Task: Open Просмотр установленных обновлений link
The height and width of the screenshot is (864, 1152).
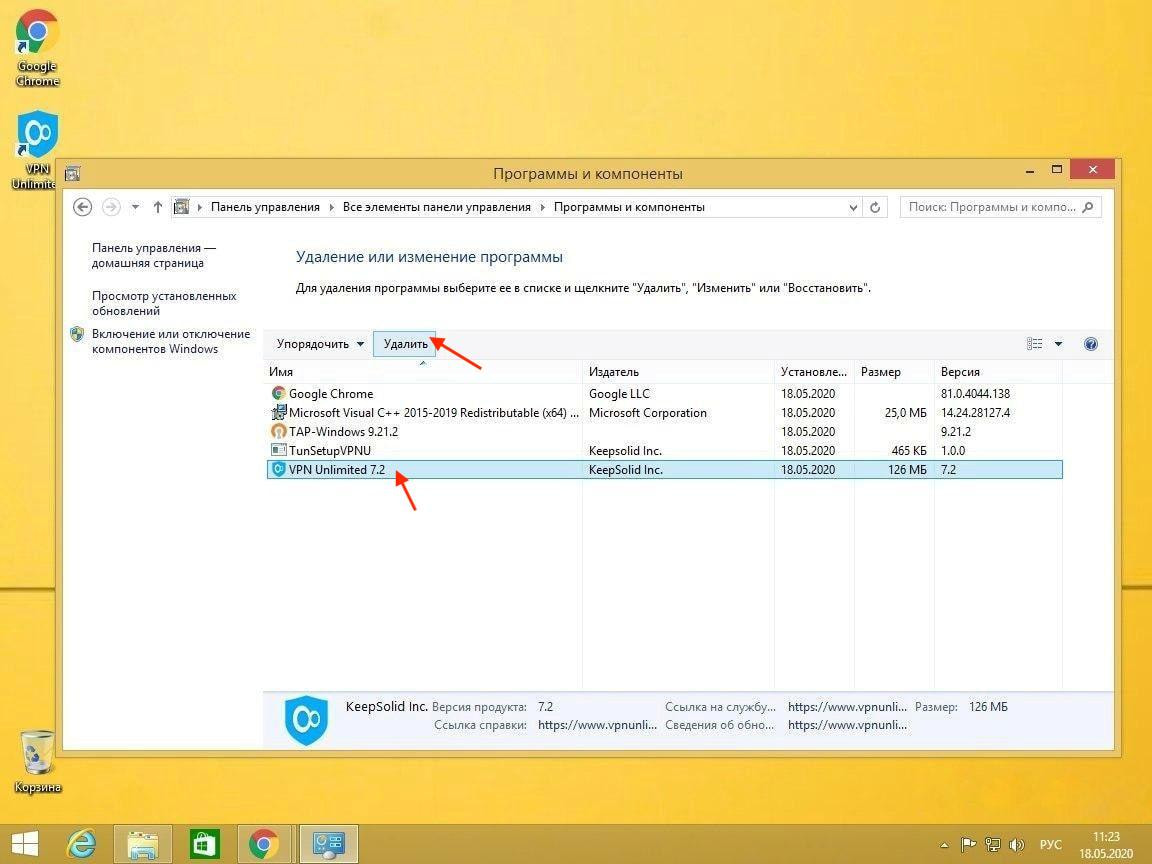Action: (x=164, y=303)
